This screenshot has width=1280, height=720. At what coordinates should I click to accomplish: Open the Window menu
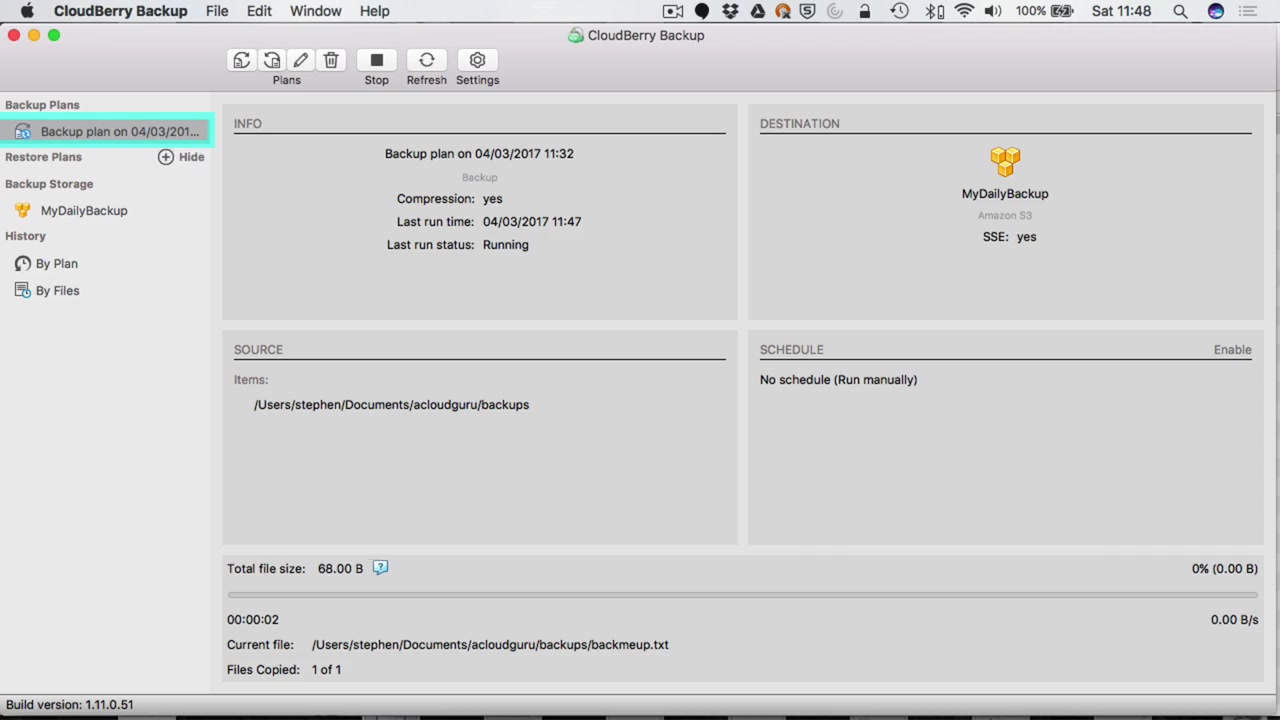coord(316,11)
